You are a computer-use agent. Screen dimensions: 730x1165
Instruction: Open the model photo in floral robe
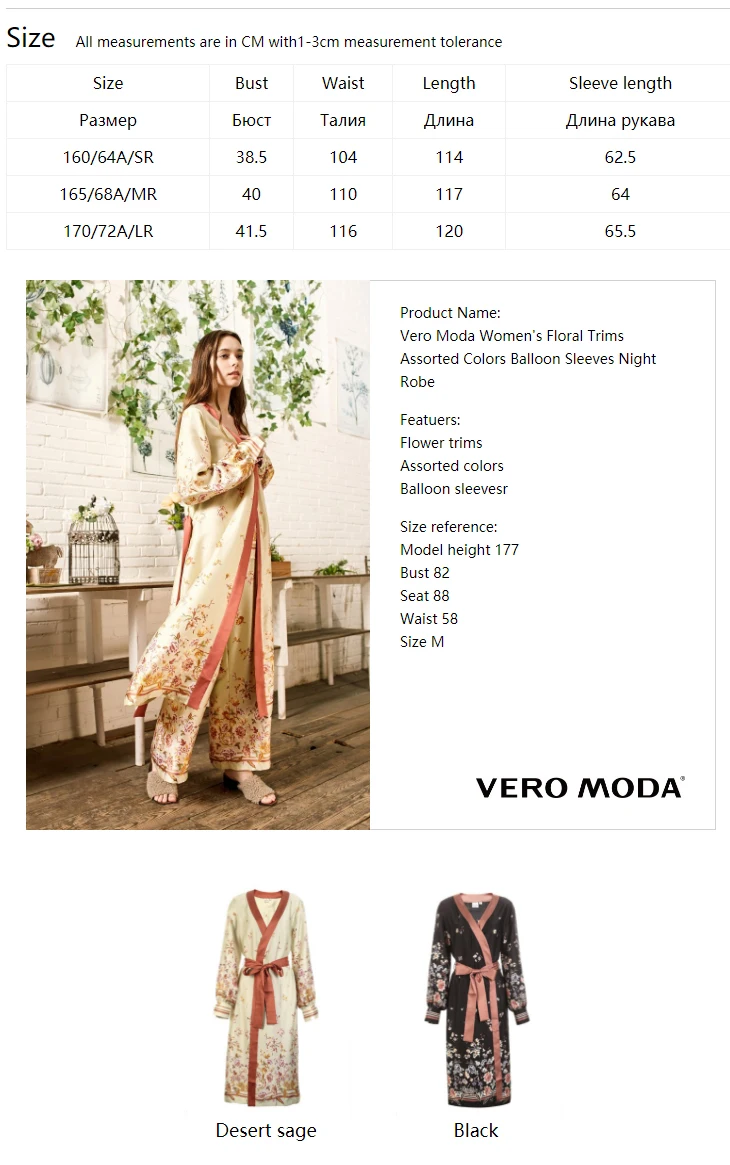click(198, 554)
